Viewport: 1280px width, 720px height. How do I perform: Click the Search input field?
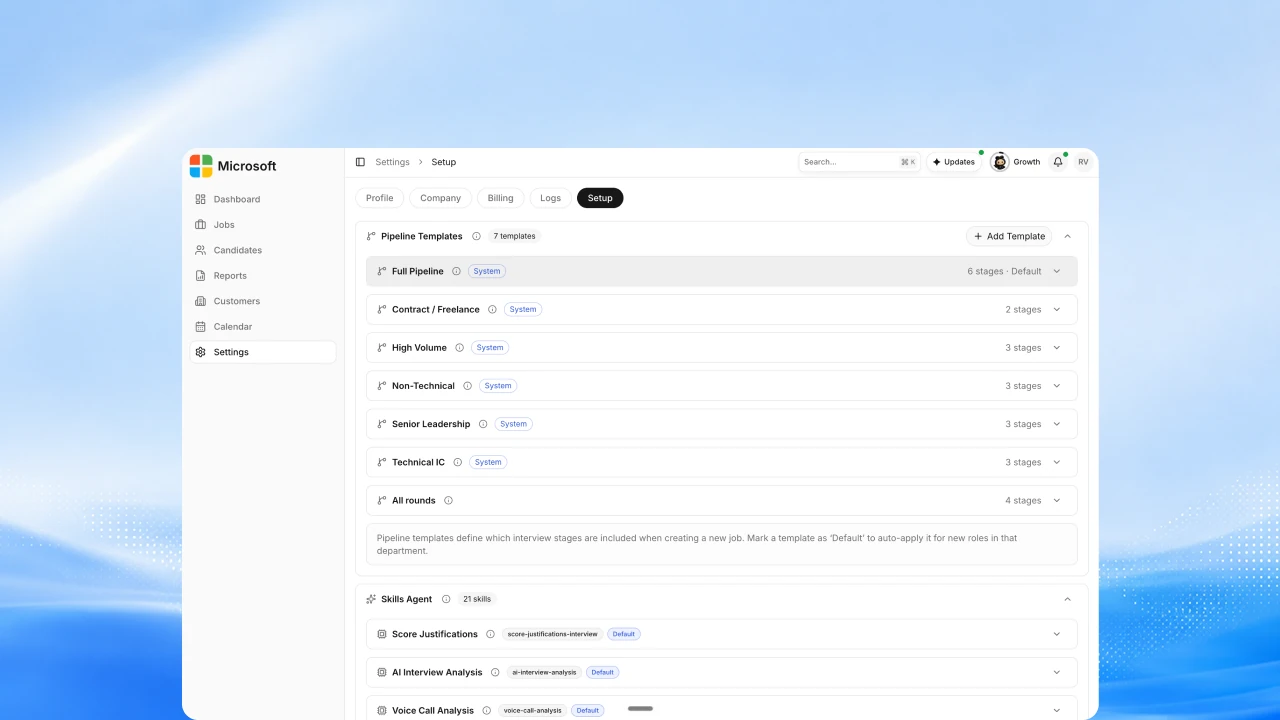[x=860, y=162]
